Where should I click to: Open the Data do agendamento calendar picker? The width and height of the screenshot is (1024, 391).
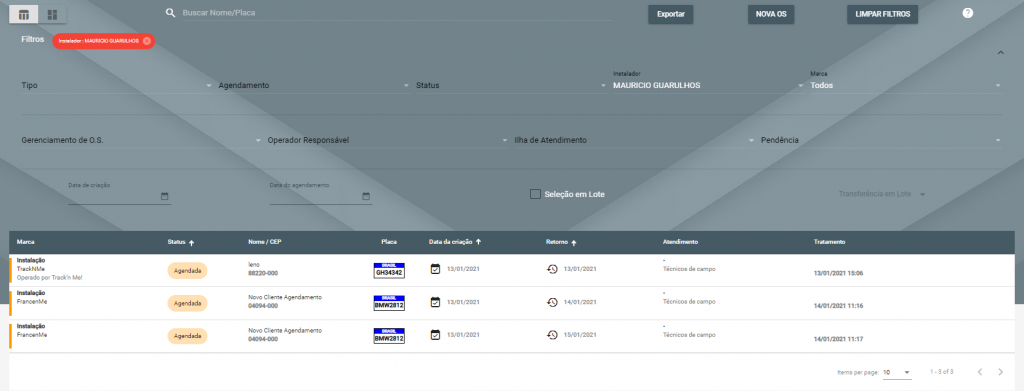coord(366,196)
